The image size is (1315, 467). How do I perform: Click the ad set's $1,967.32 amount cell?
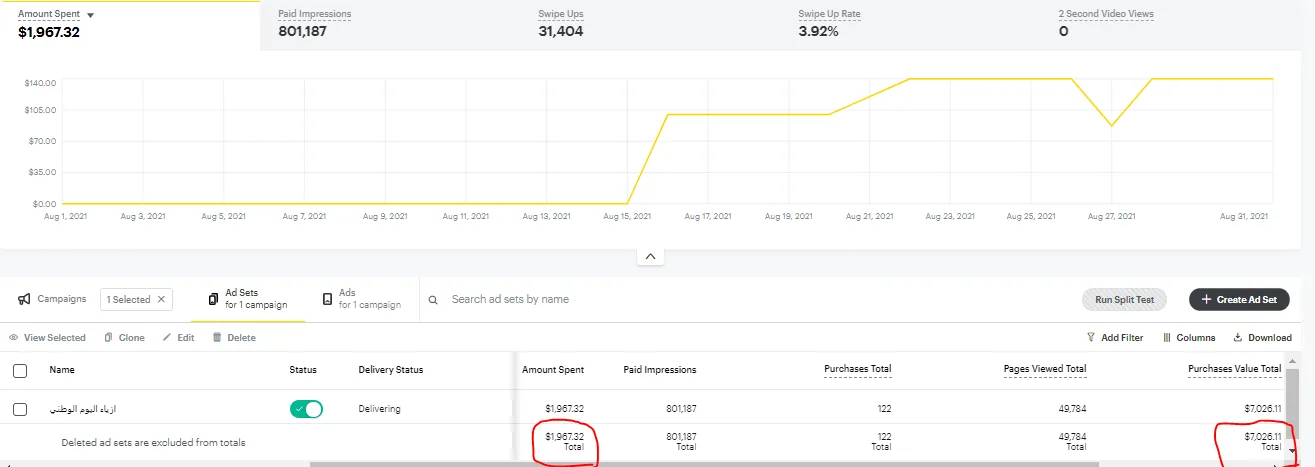tap(565, 409)
